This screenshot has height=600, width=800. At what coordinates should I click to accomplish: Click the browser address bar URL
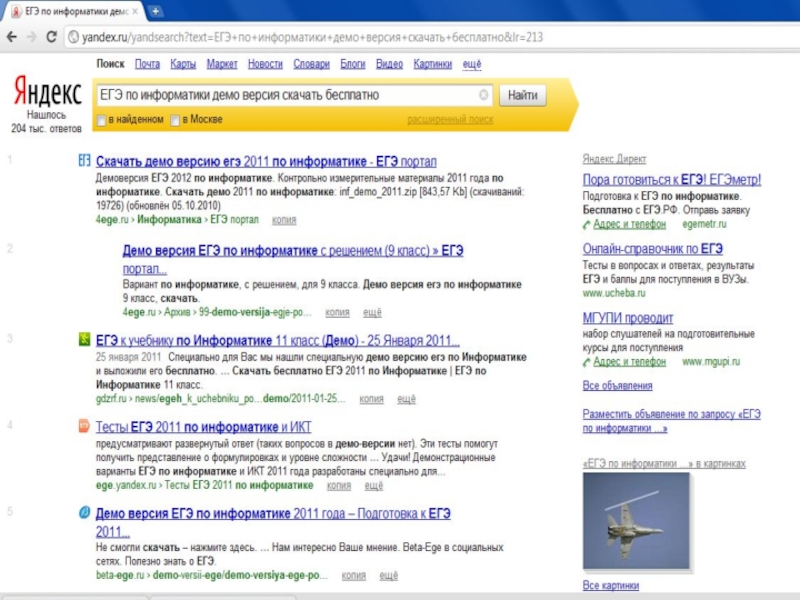[x=312, y=37]
